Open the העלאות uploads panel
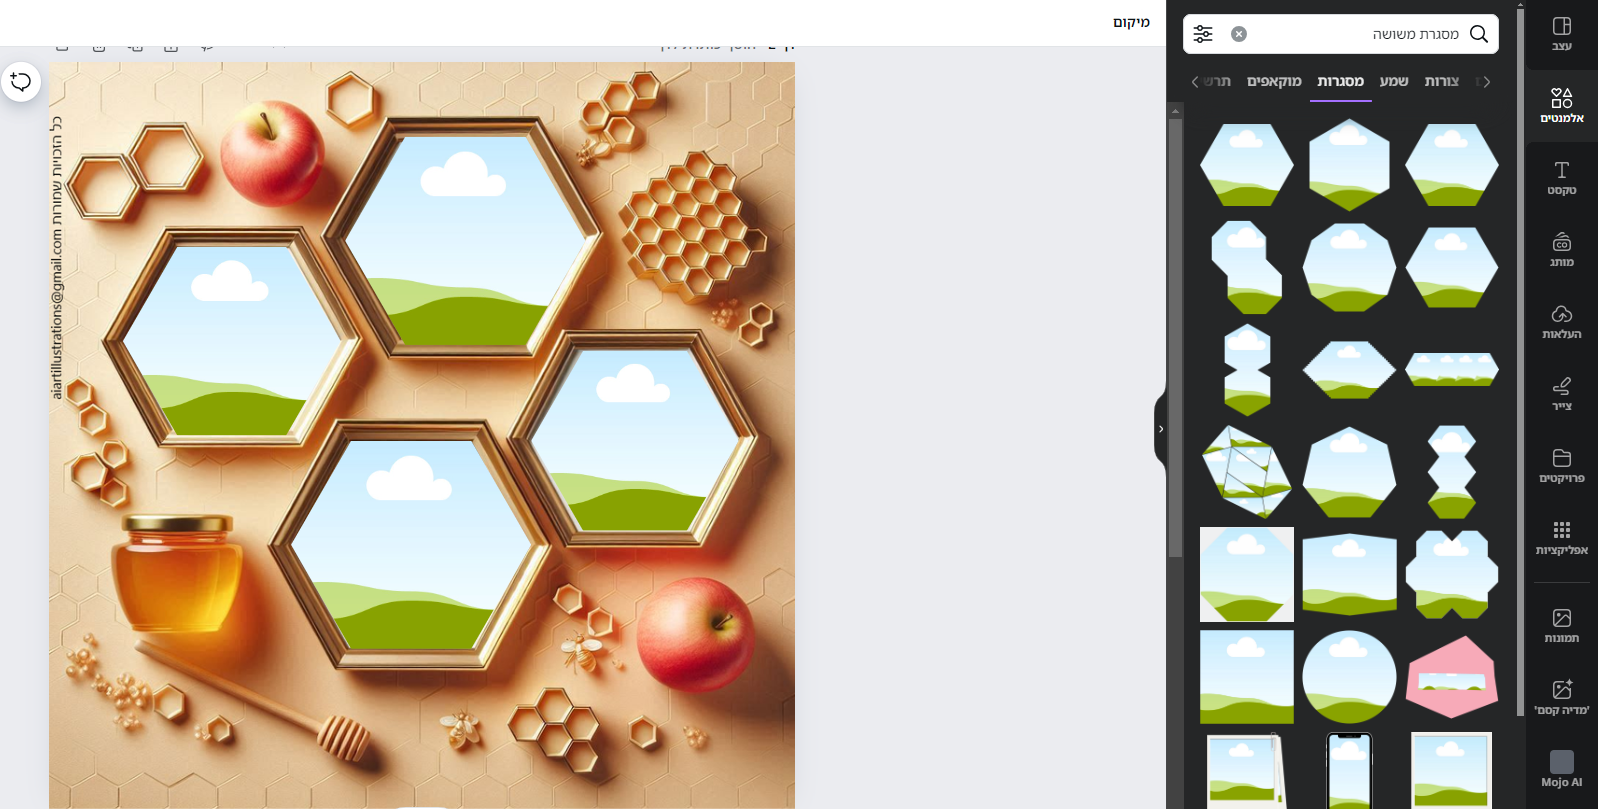1598x809 pixels. click(1561, 322)
